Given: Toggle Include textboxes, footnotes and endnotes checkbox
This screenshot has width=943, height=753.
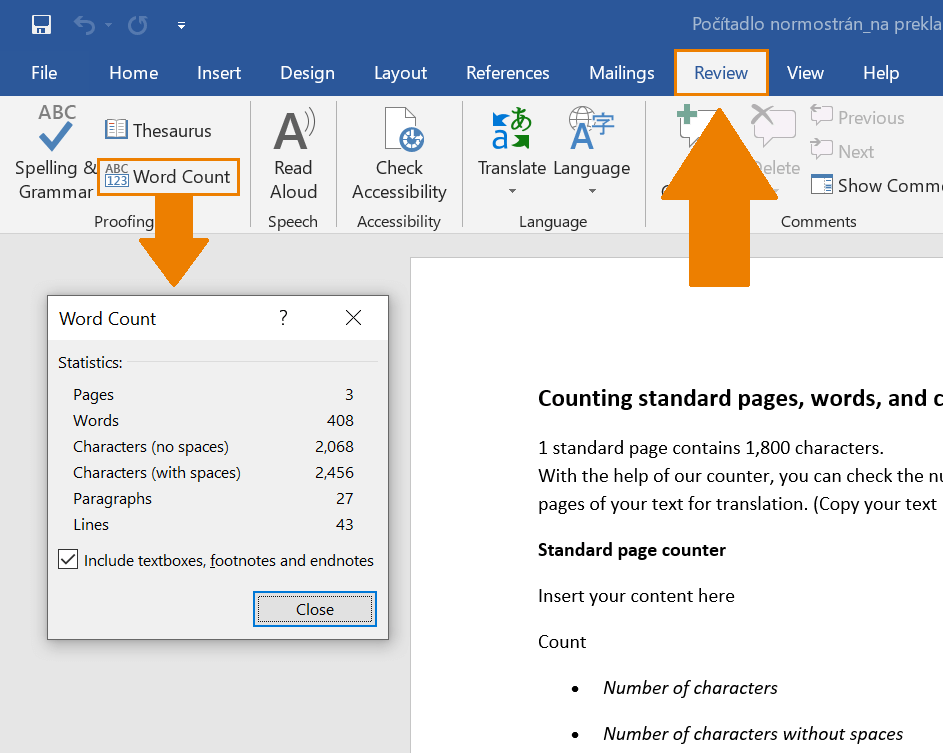Looking at the screenshot, I should point(68,560).
